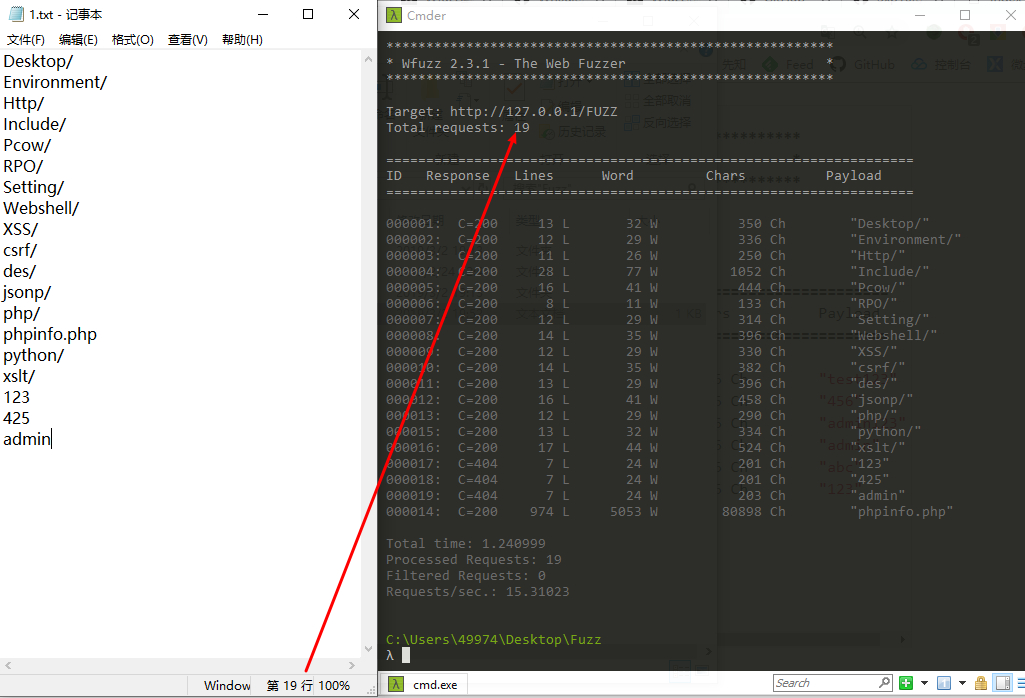Click the Window encoding label in the Notepad status bar
The image size is (1025, 698).
point(227,686)
